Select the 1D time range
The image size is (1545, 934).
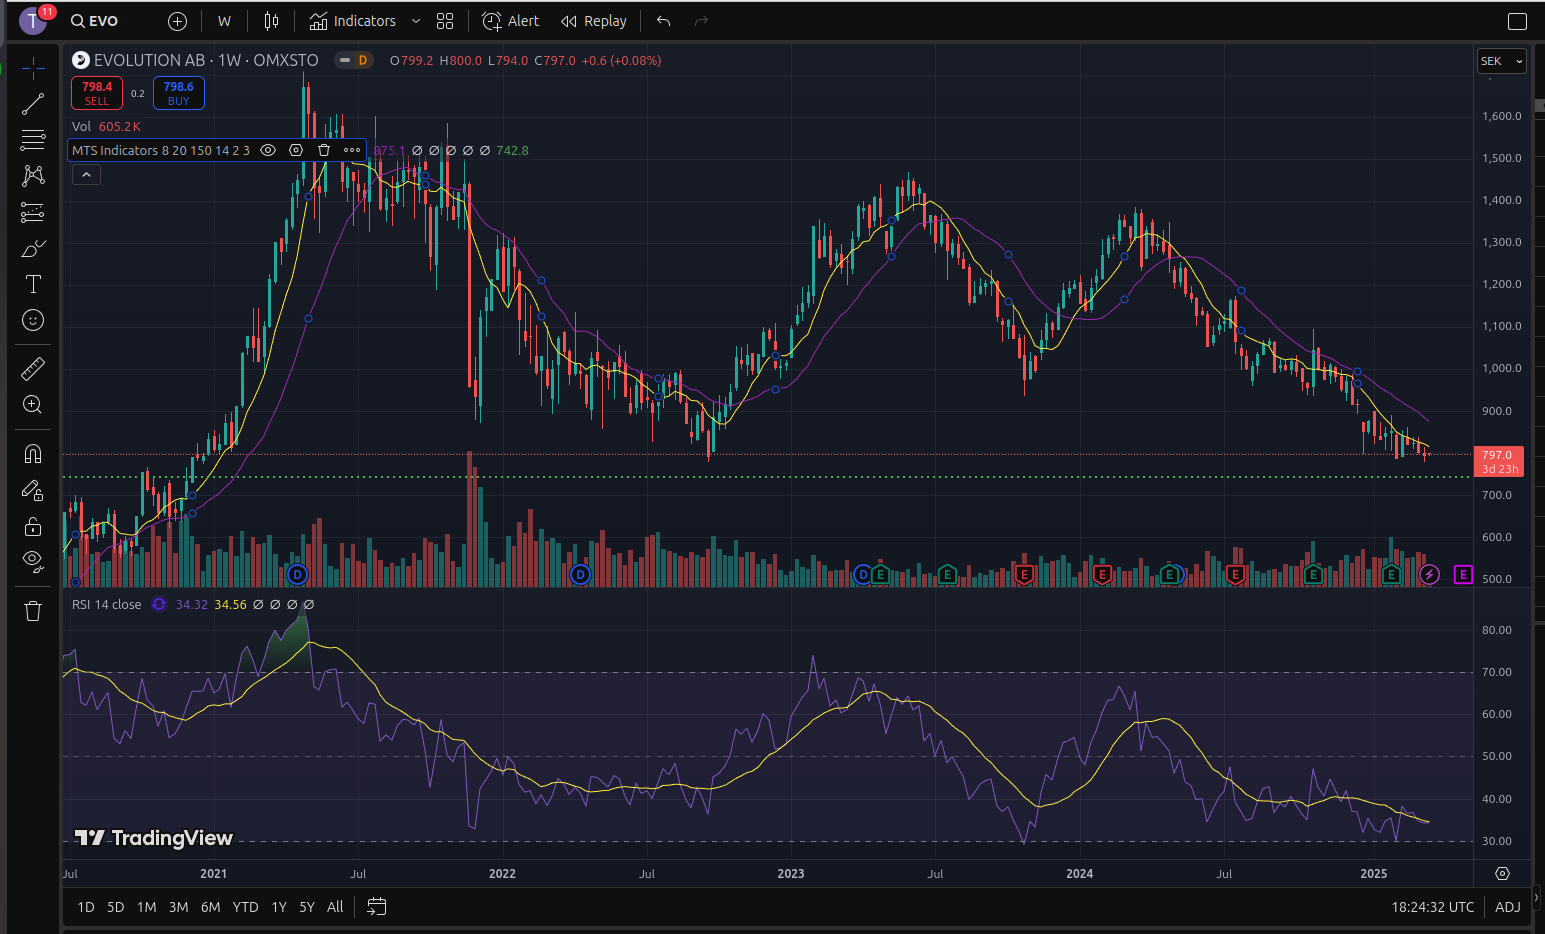[86, 907]
